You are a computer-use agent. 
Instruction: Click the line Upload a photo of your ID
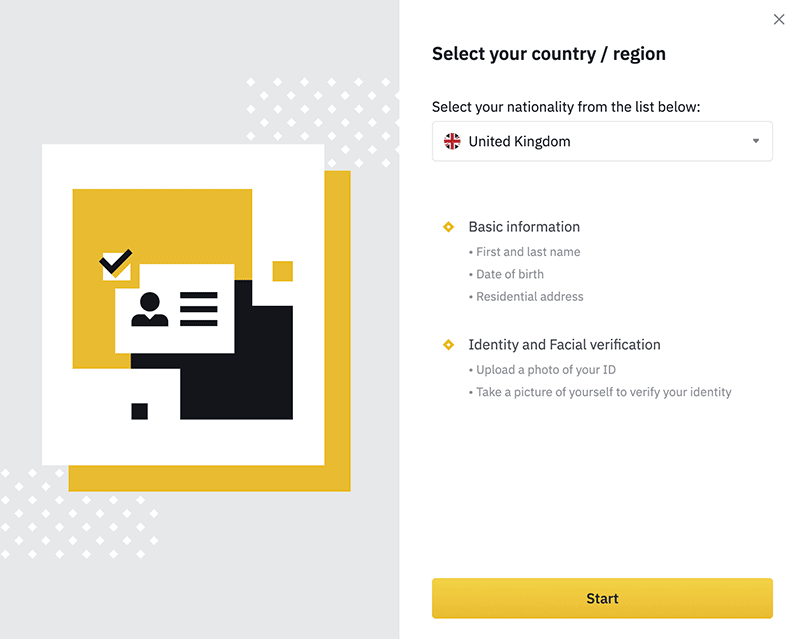pyautogui.click(x=543, y=369)
